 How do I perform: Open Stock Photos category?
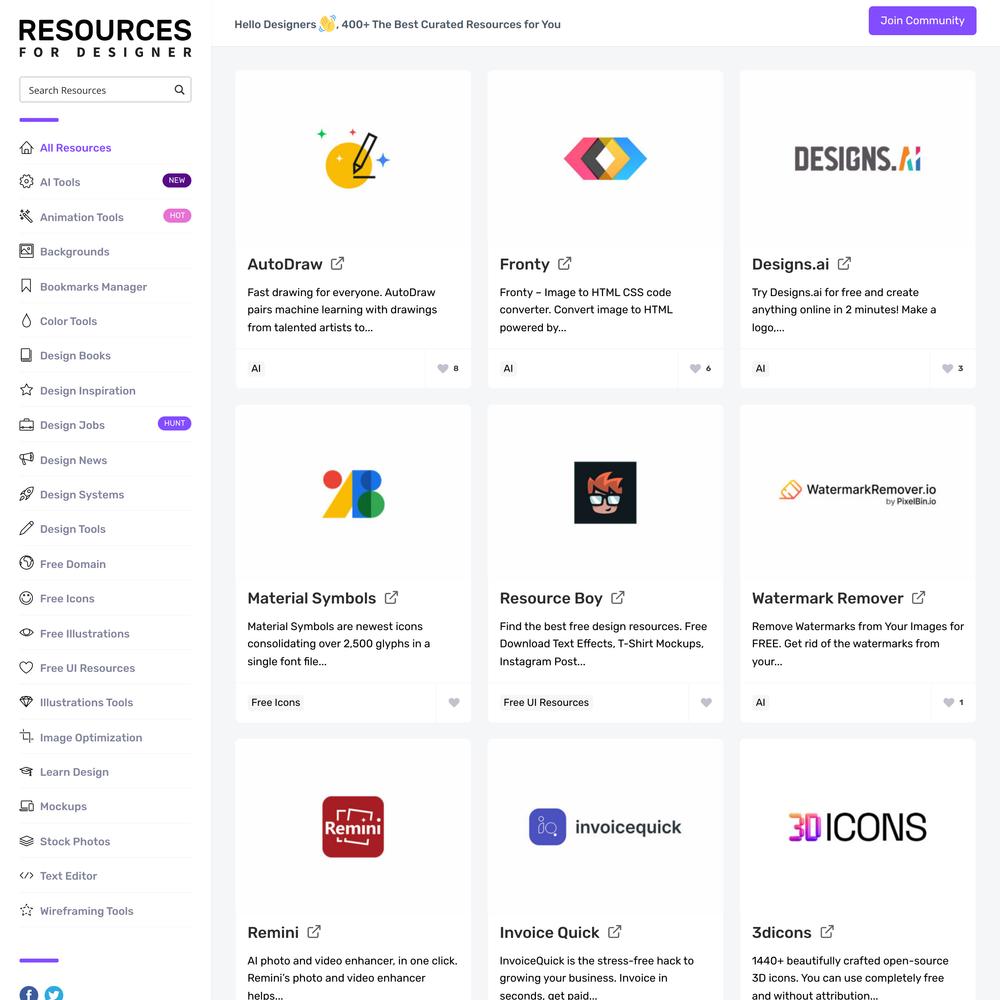pyautogui.click(x=75, y=841)
